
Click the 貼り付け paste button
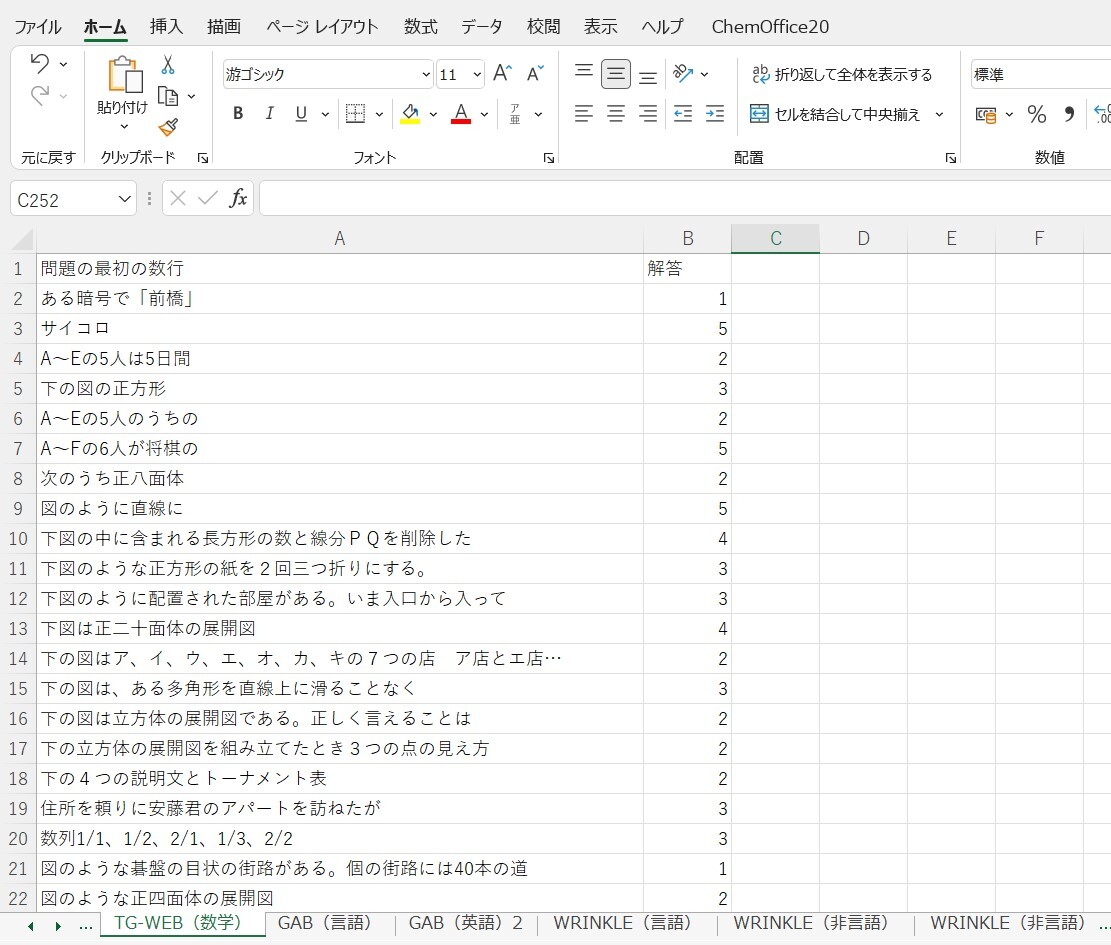122,92
